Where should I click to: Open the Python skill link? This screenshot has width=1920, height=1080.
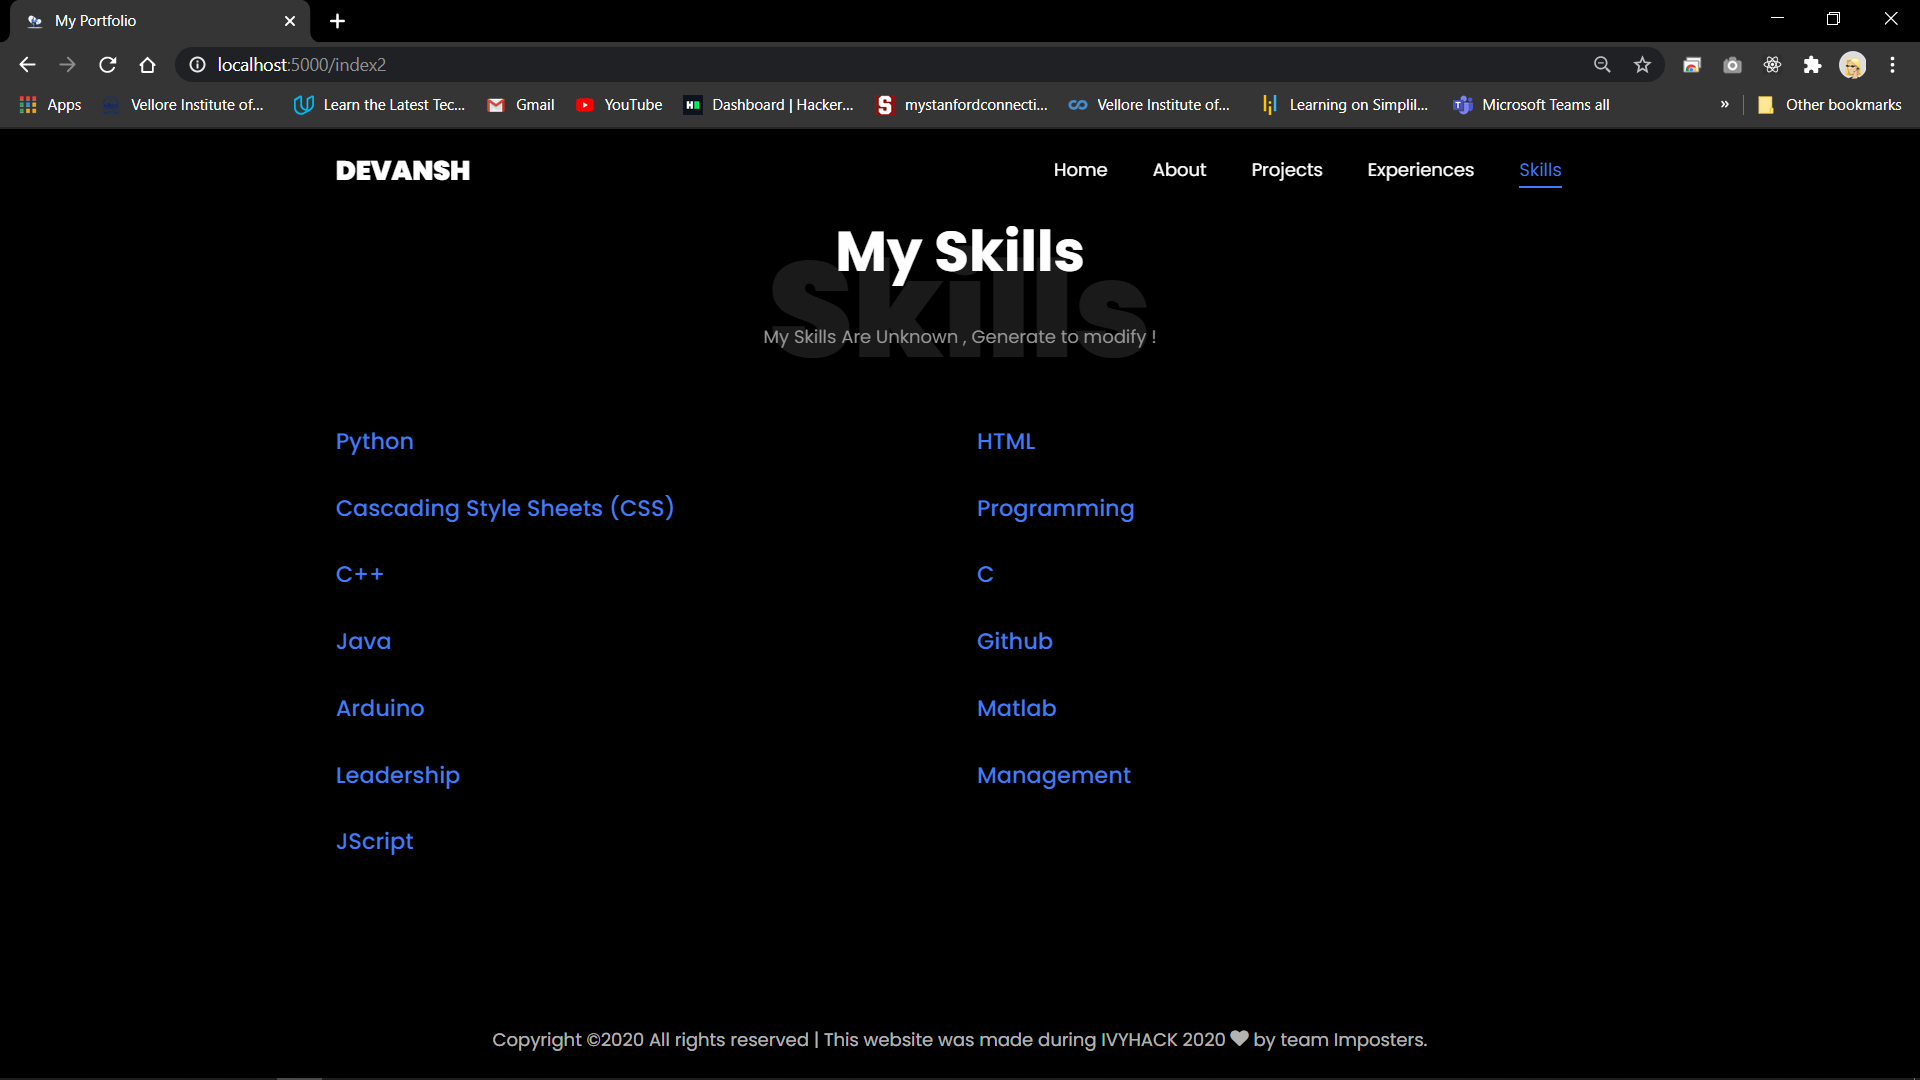[x=374, y=441]
